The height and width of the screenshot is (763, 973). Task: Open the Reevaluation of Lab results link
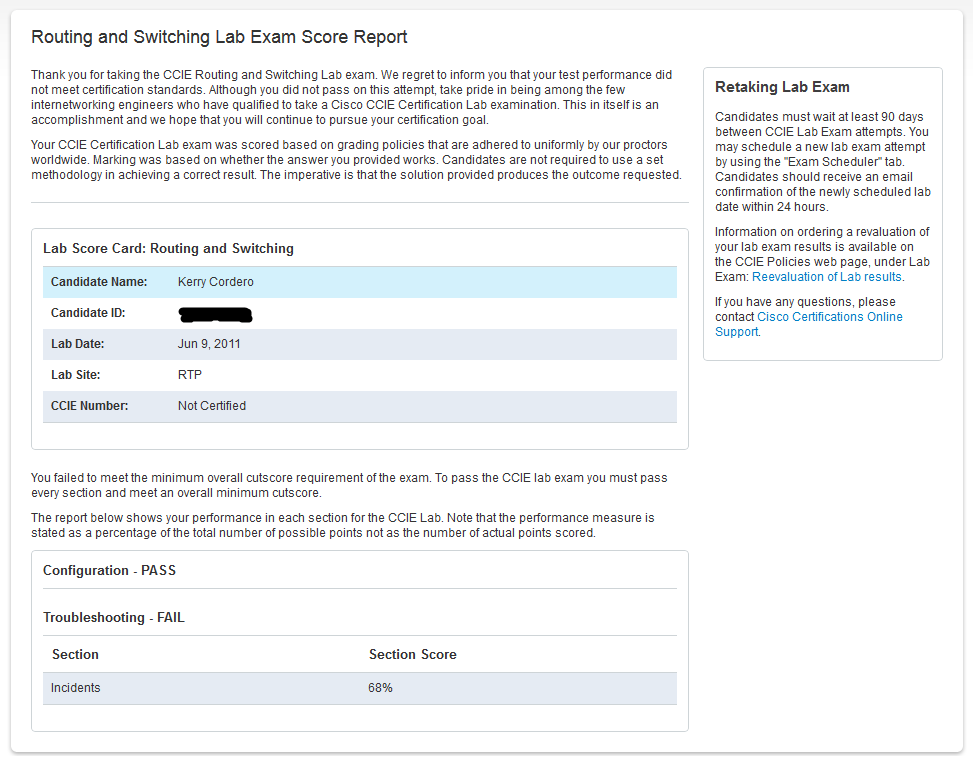coord(826,277)
